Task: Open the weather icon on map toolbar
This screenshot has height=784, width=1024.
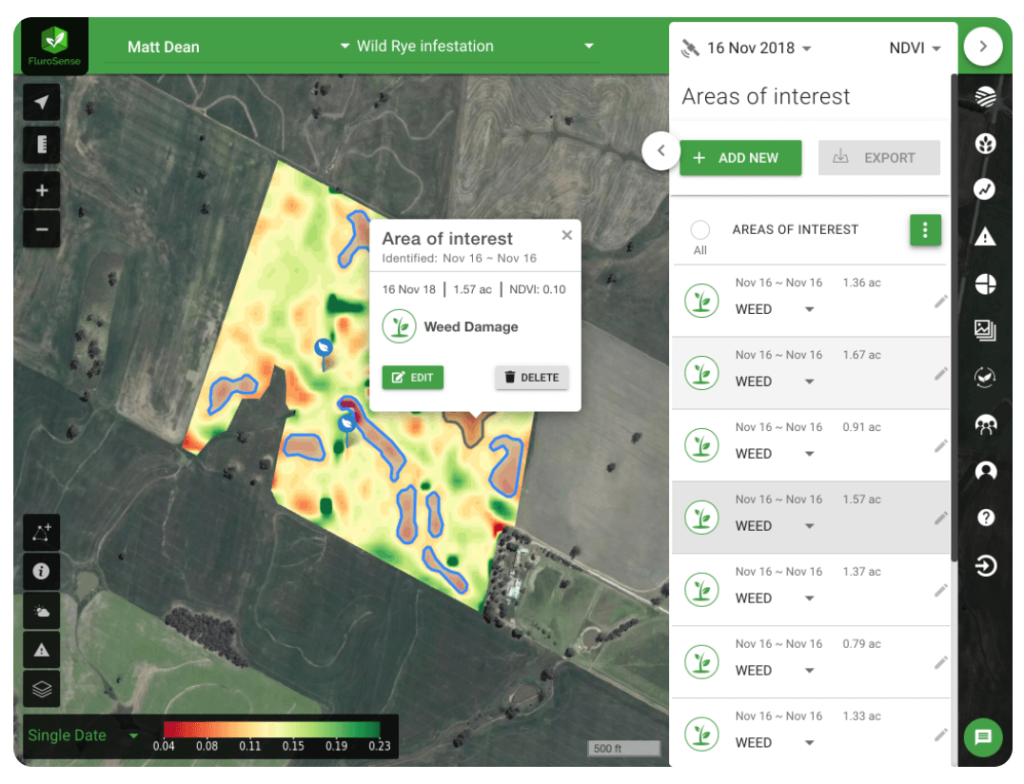Action: pyautogui.click(x=41, y=610)
